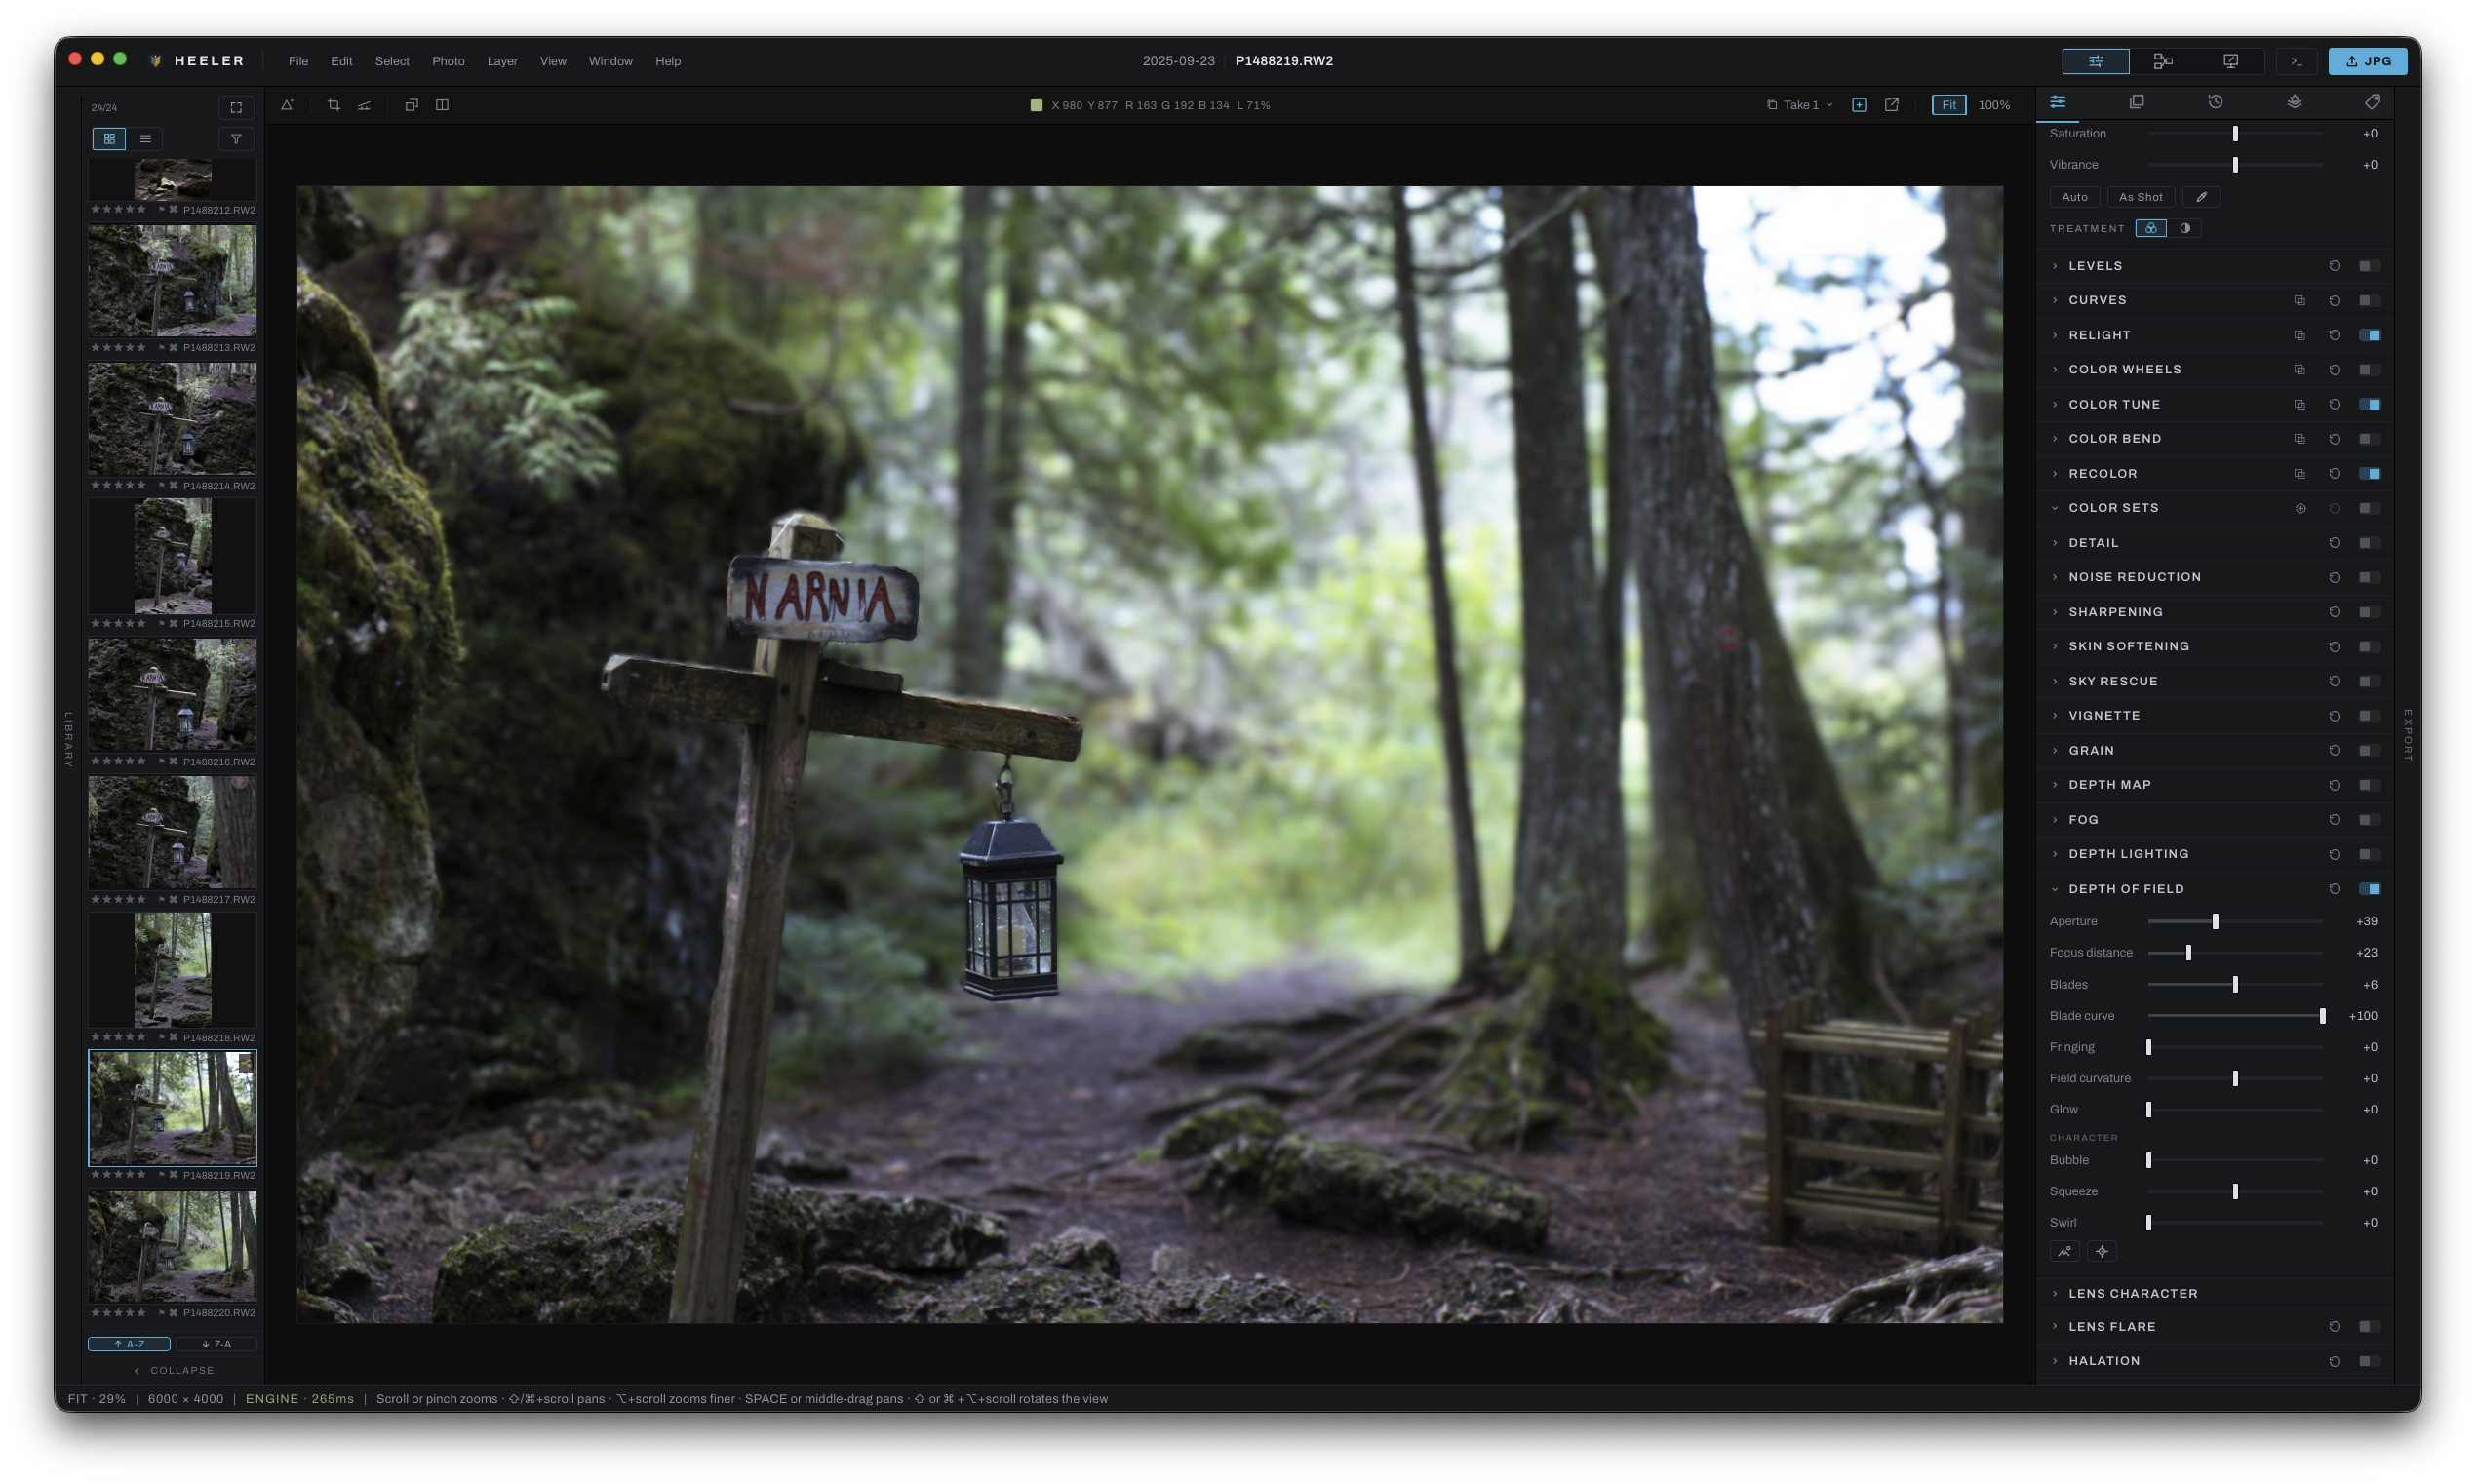Click the As Shot button

click(x=2140, y=197)
